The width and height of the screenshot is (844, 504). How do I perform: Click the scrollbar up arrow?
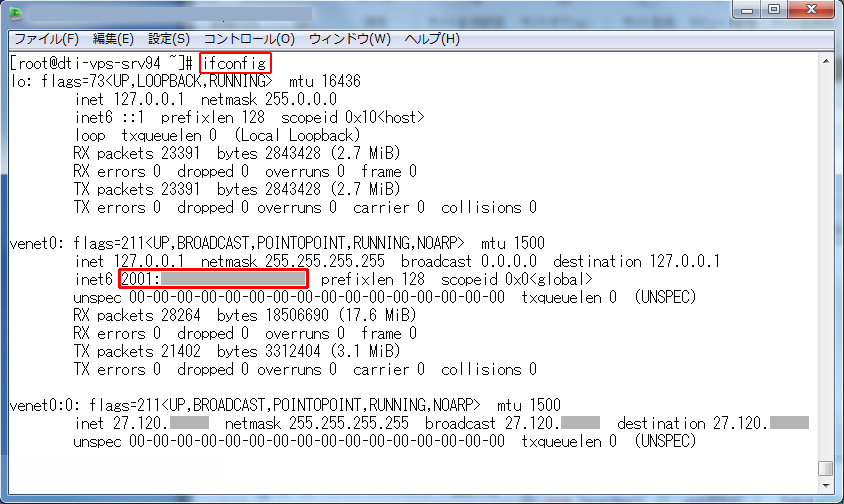click(x=825, y=61)
